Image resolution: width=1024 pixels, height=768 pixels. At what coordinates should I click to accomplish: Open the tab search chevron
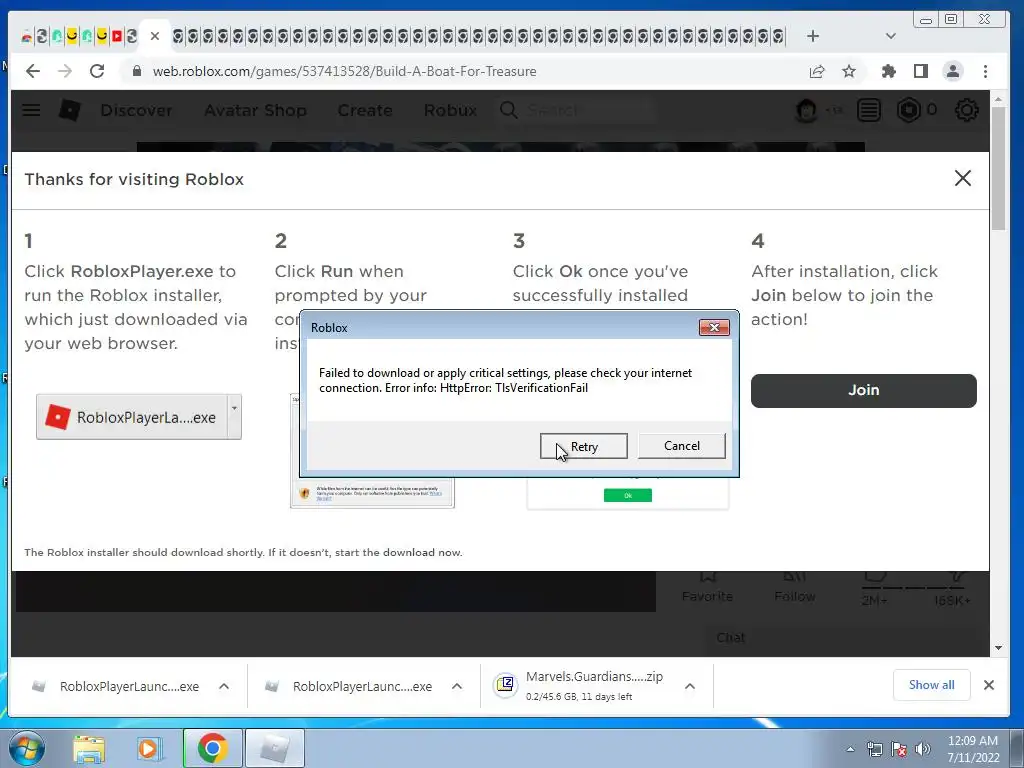890,36
